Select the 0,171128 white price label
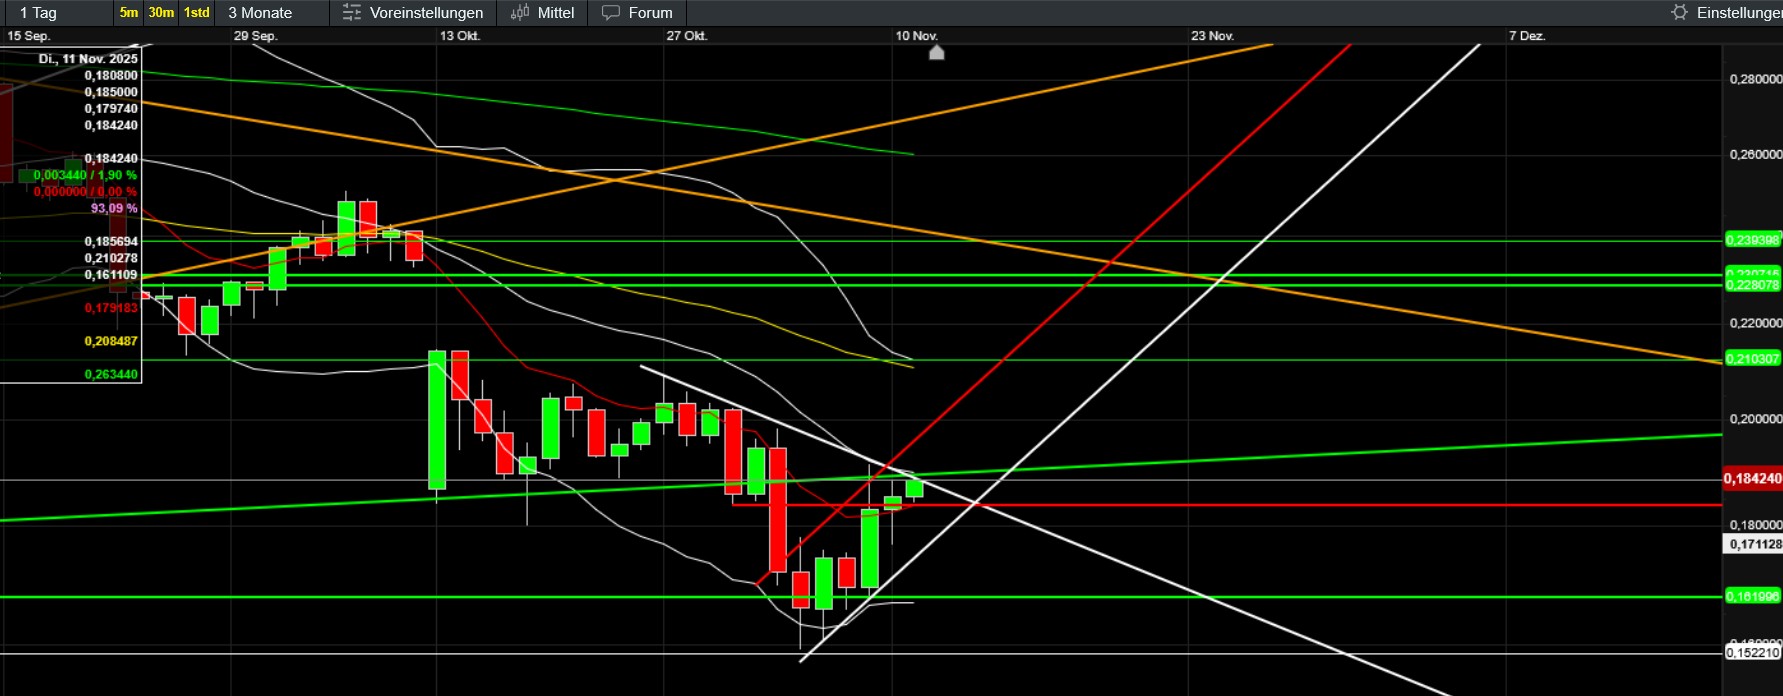1783x696 pixels. point(1753,544)
